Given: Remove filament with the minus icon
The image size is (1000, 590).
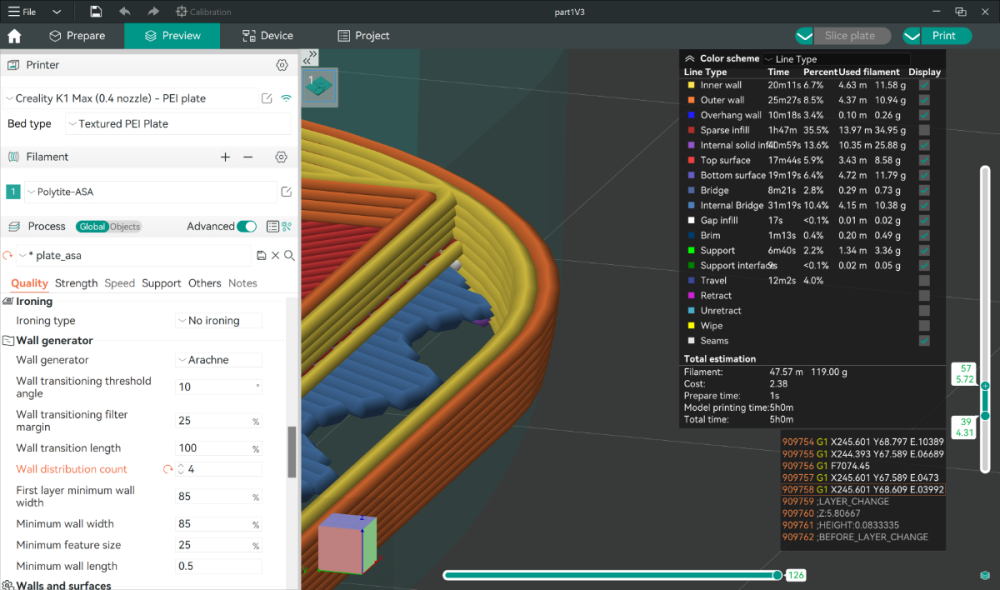Looking at the screenshot, I should (248, 157).
